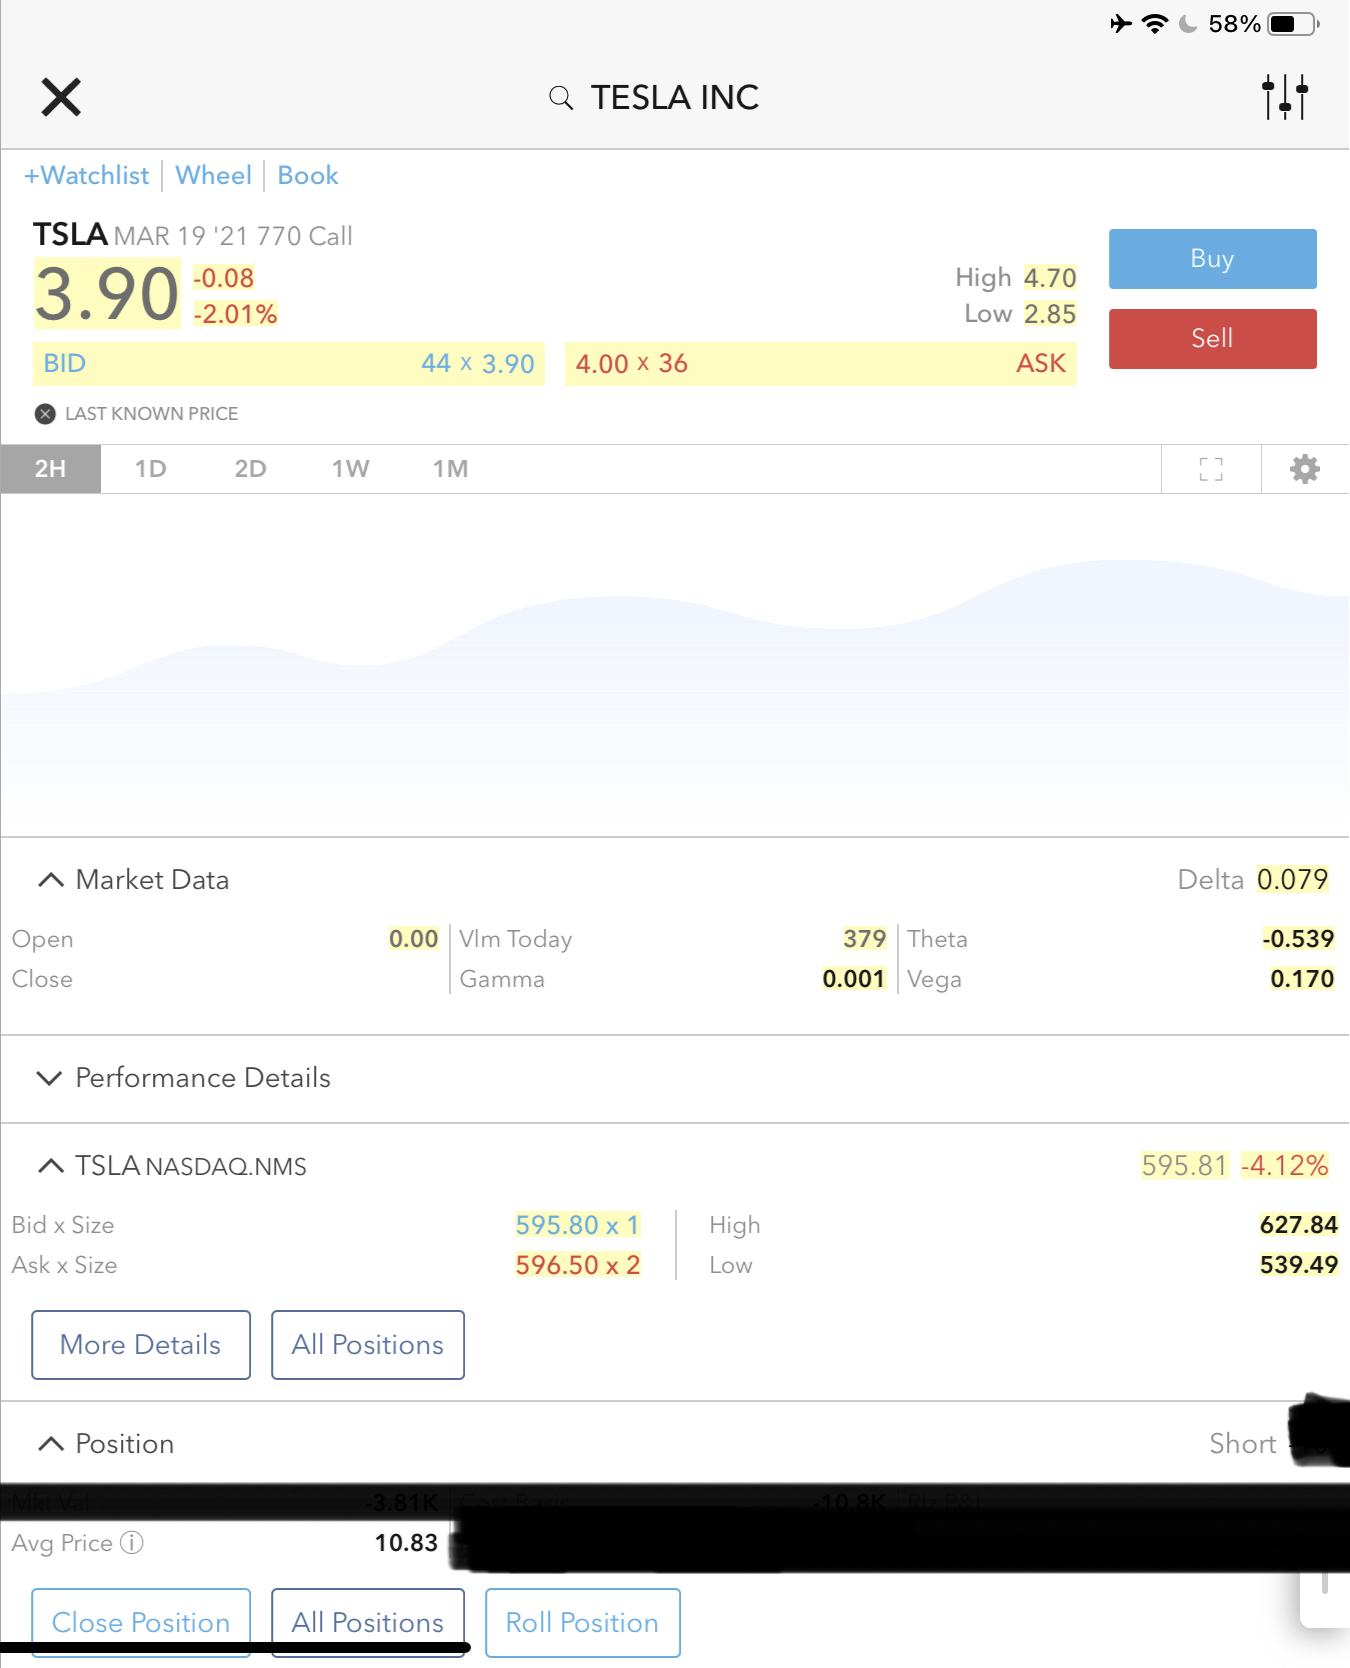Tap the -0.08 price change value

pyautogui.click(x=224, y=278)
